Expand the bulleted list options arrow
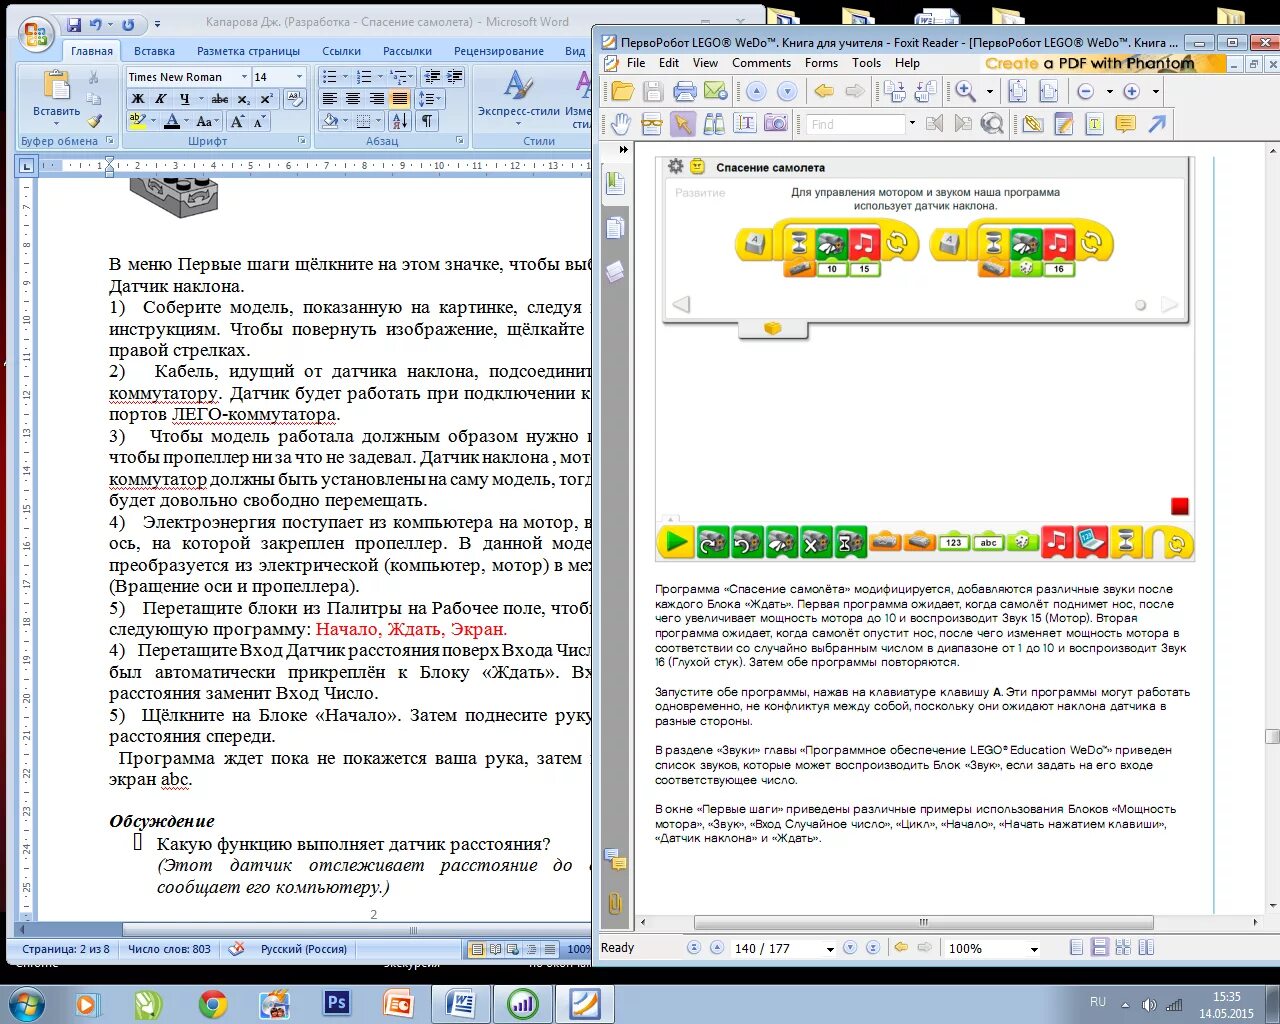The width and height of the screenshot is (1280, 1024). (x=345, y=77)
